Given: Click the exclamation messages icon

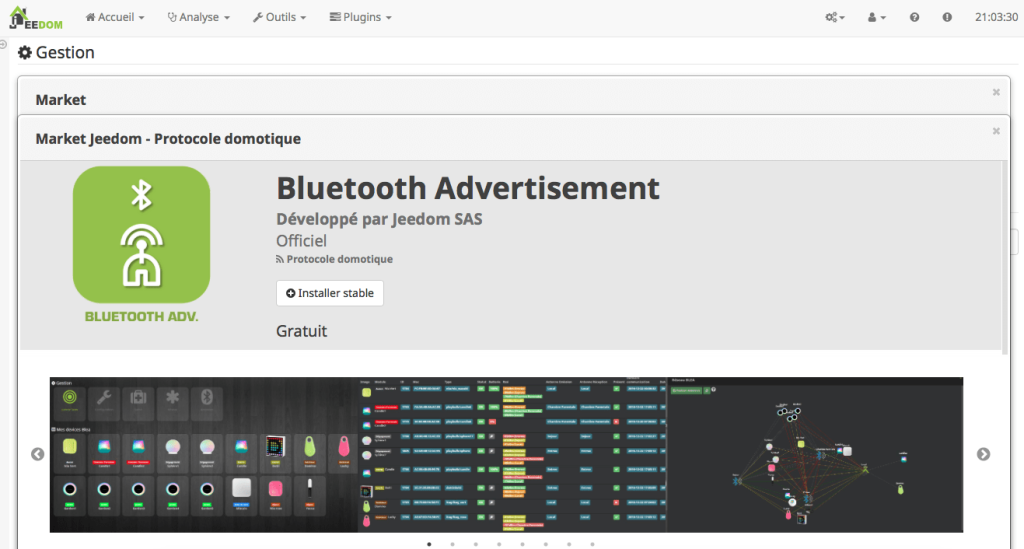Looking at the screenshot, I should click(x=947, y=18).
